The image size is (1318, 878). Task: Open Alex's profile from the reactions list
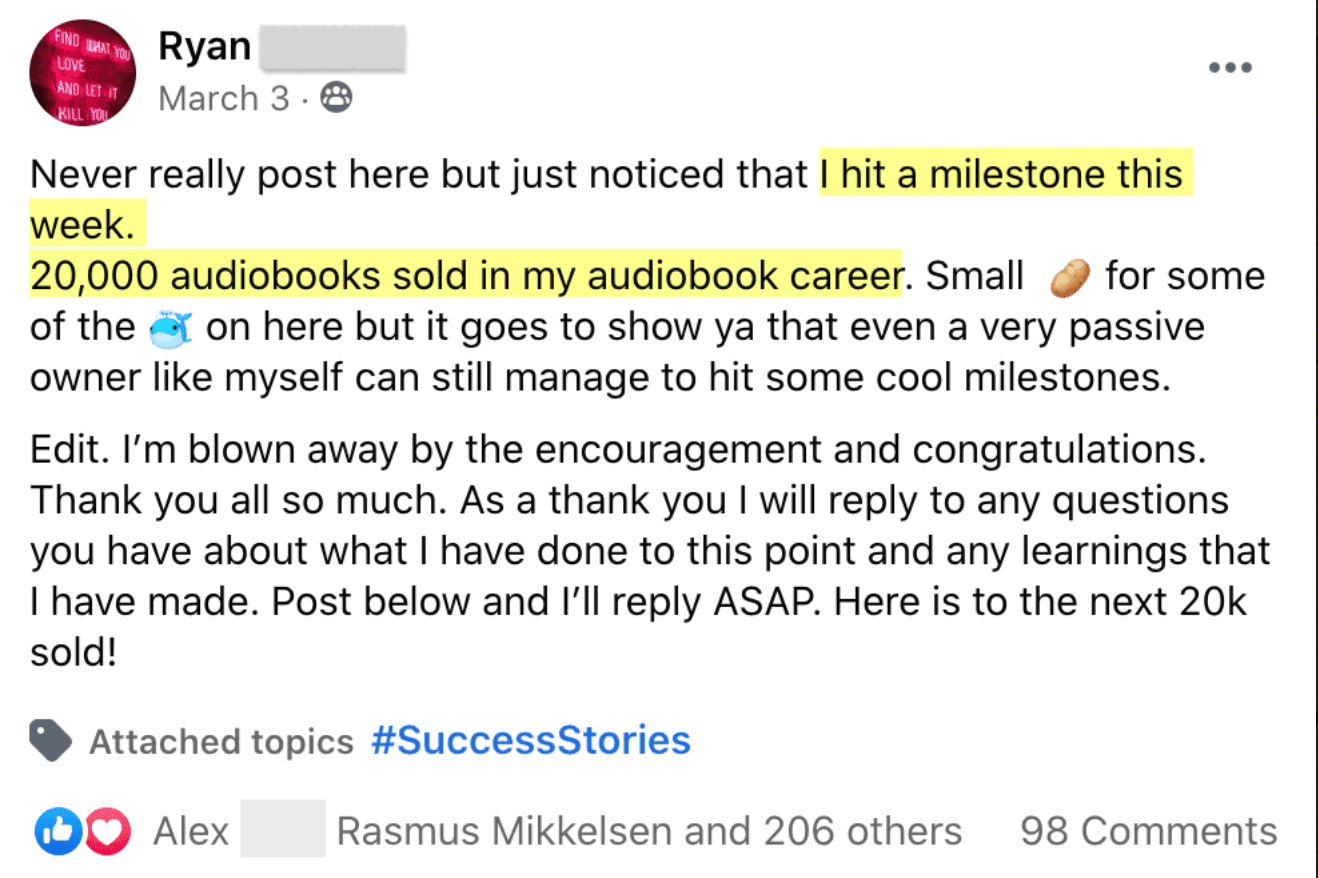pos(191,832)
